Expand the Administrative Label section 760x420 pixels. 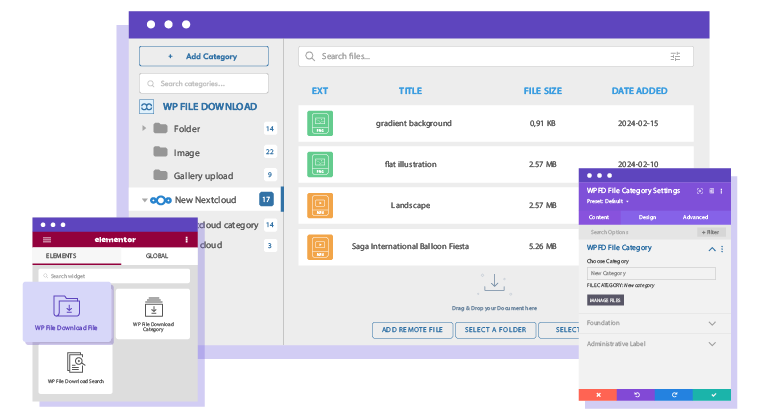tap(712, 343)
